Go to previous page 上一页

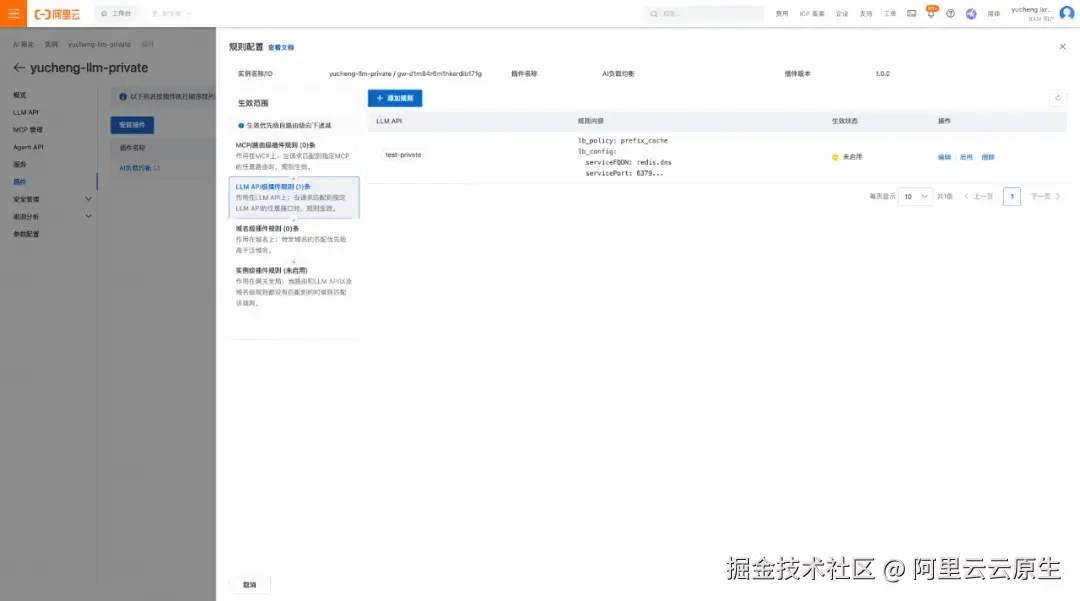[978, 196]
